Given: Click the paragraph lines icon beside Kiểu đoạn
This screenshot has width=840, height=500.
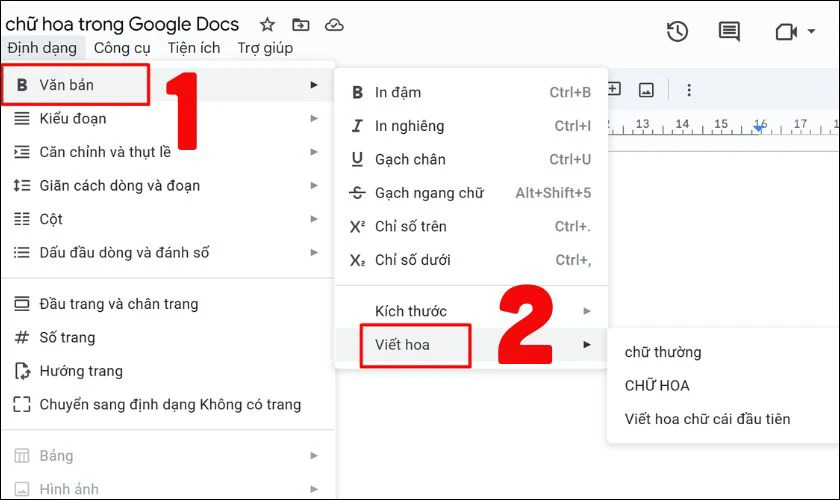Looking at the screenshot, I should tap(22, 118).
